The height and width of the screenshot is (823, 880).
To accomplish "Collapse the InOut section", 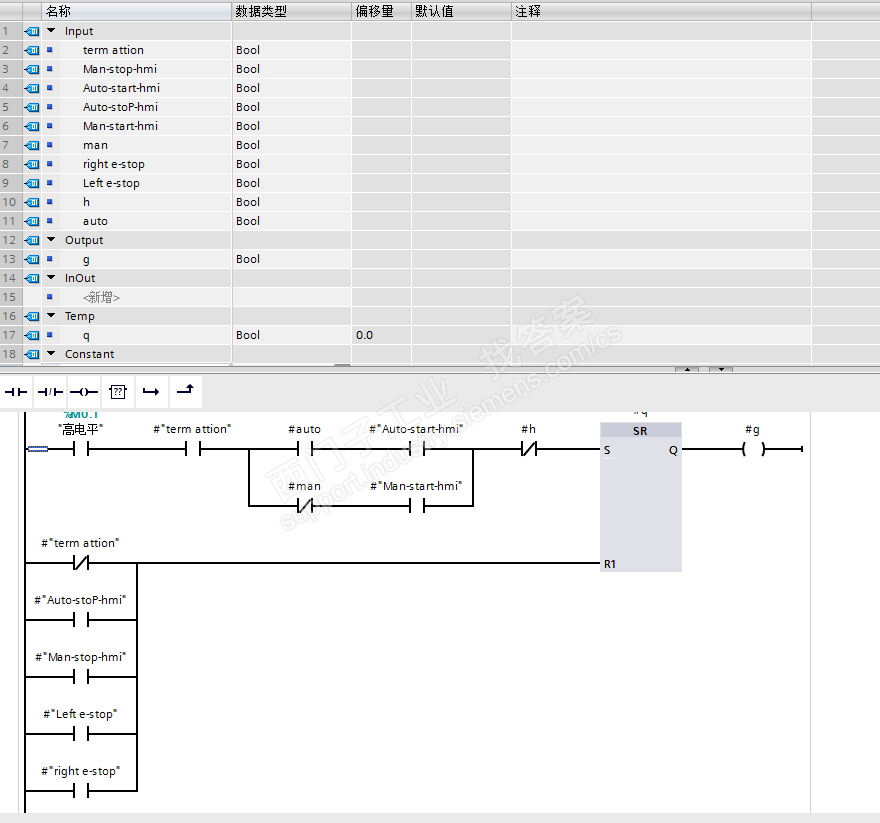I will tap(51, 278).
